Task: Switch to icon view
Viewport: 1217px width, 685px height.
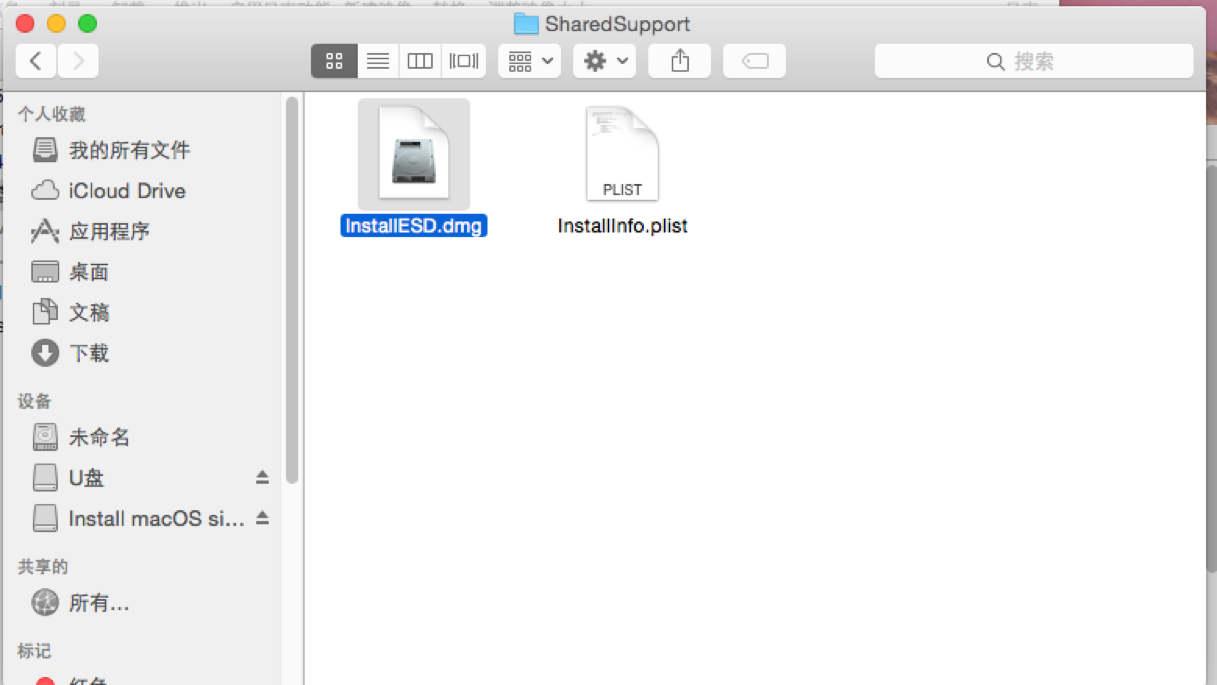Action: [x=334, y=61]
